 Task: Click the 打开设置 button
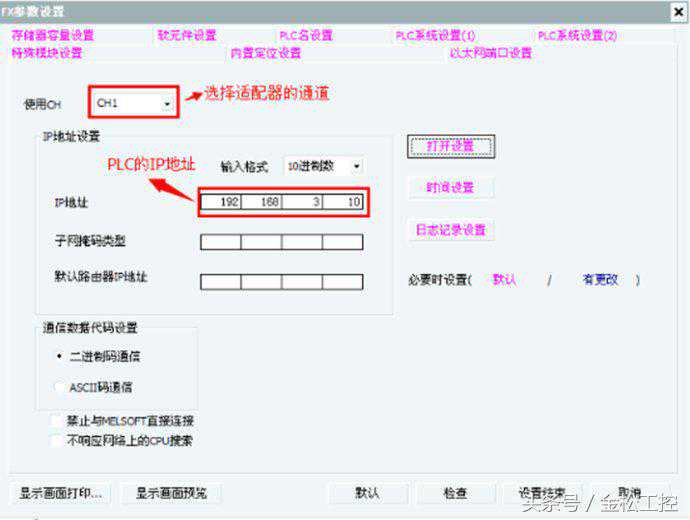[x=451, y=146]
